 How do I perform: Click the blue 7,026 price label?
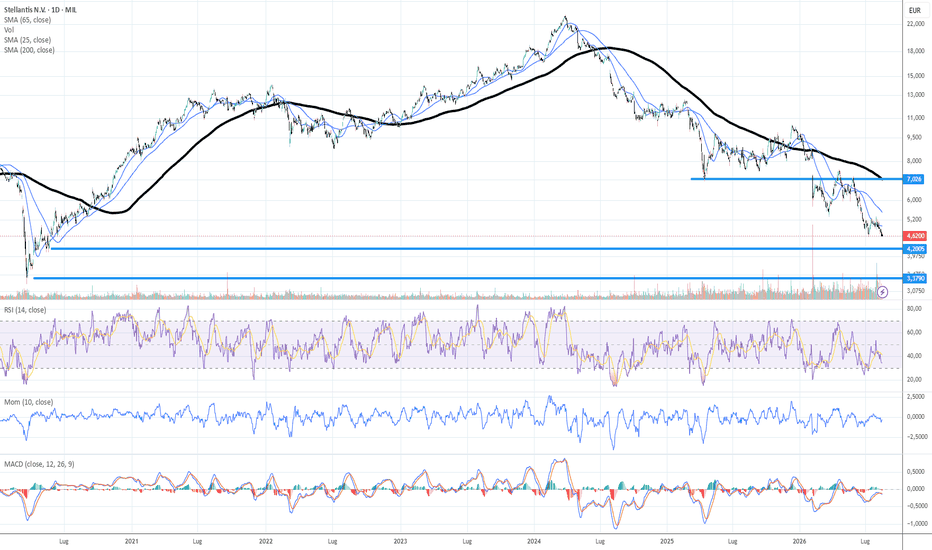tap(914, 179)
